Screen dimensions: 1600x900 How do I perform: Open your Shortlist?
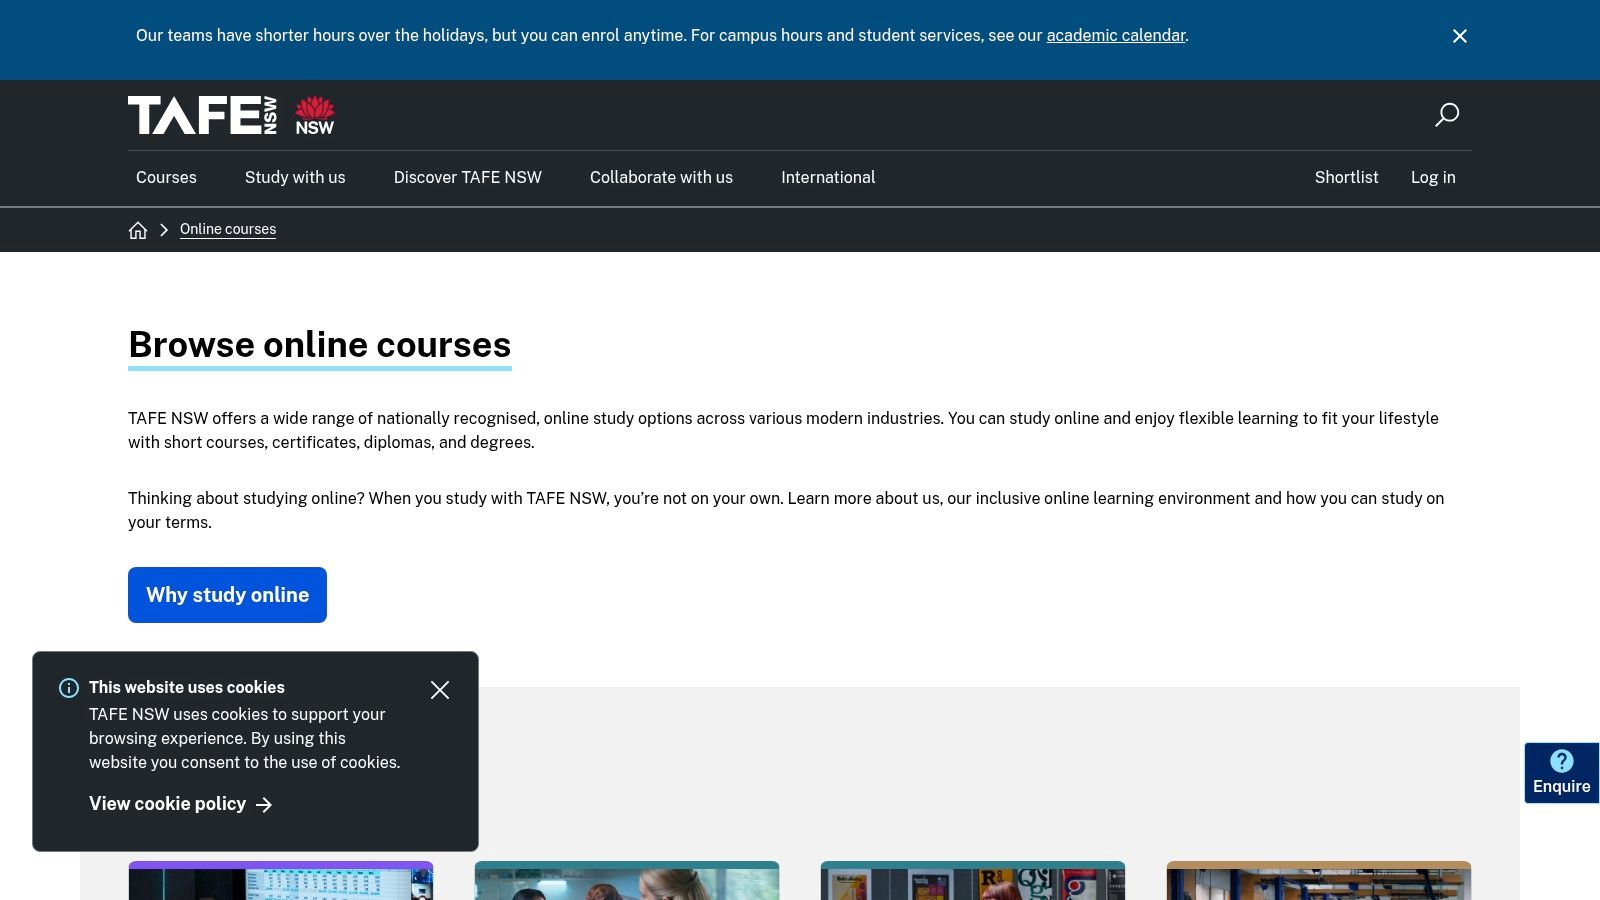tap(1346, 177)
